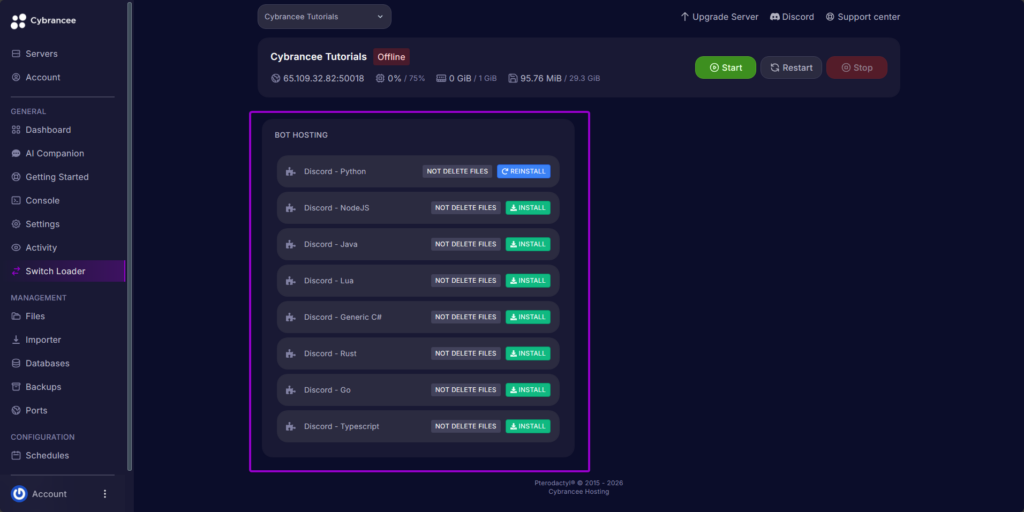Install the Discord - Typescript loader
Screen dimensions: 1024x512
tap(528, 426)
